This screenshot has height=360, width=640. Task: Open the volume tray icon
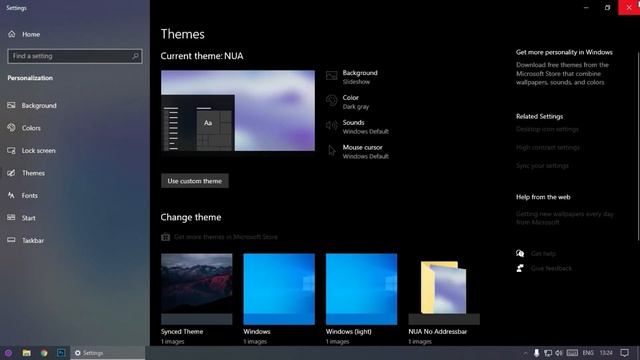[x=559, y=353]
